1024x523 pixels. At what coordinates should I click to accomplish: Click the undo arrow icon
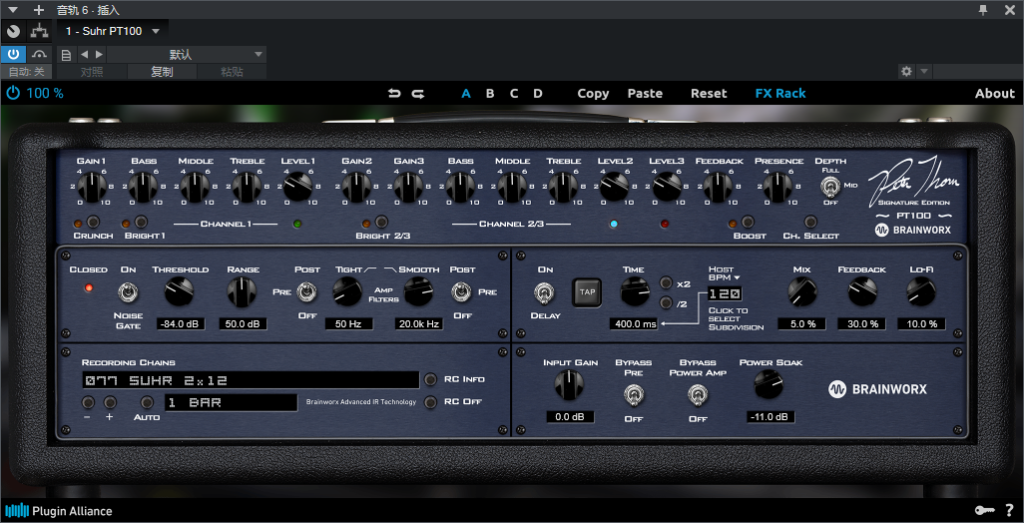[x=394, y=93]
